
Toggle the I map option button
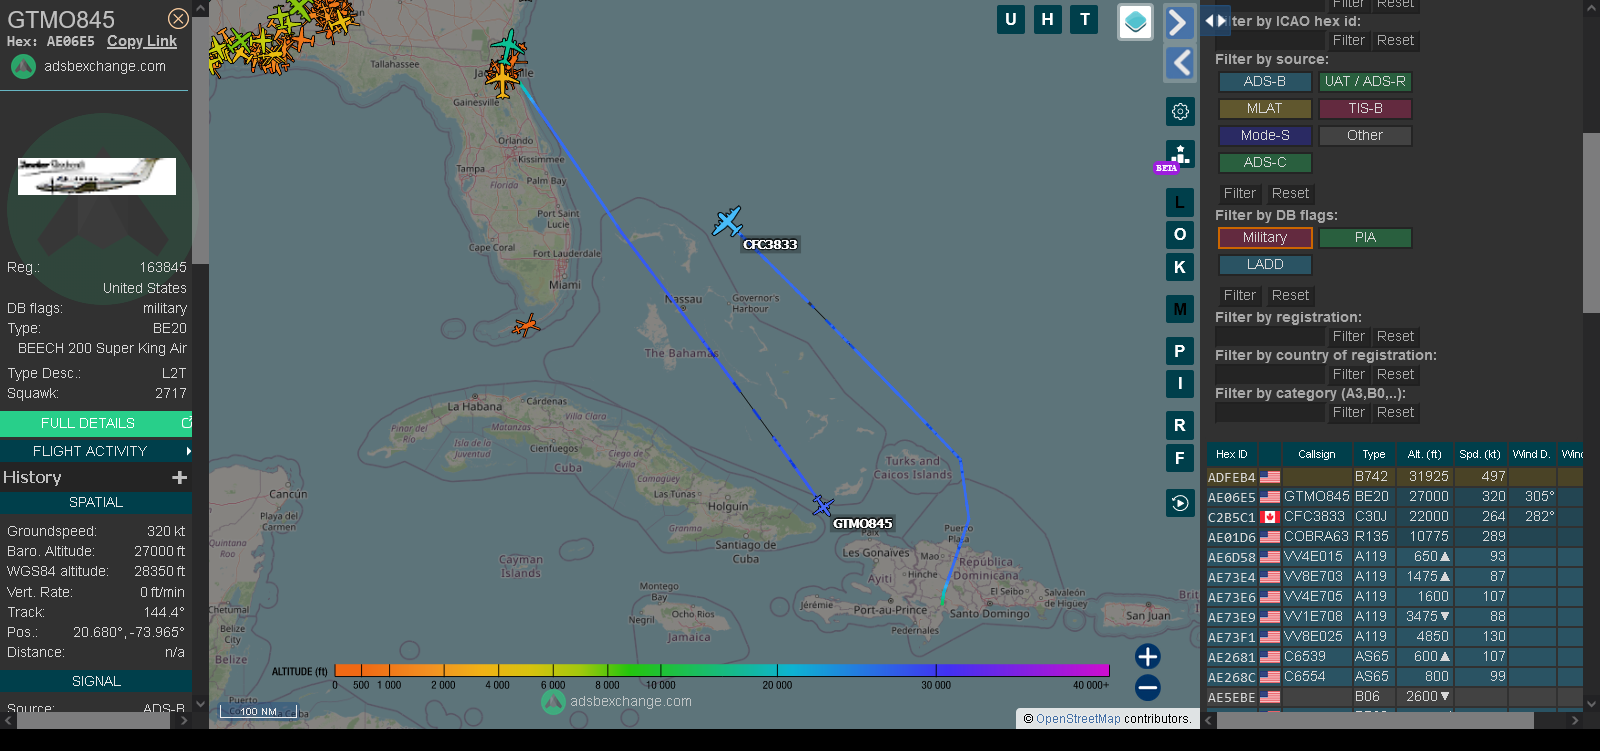click(x=1180, y=383)
